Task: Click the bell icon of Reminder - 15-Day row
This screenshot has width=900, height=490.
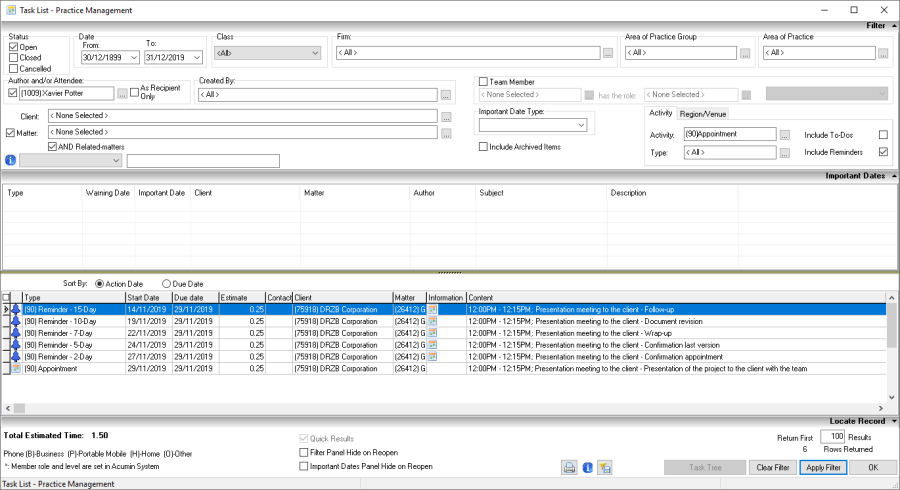Action: tap(16, 309)
